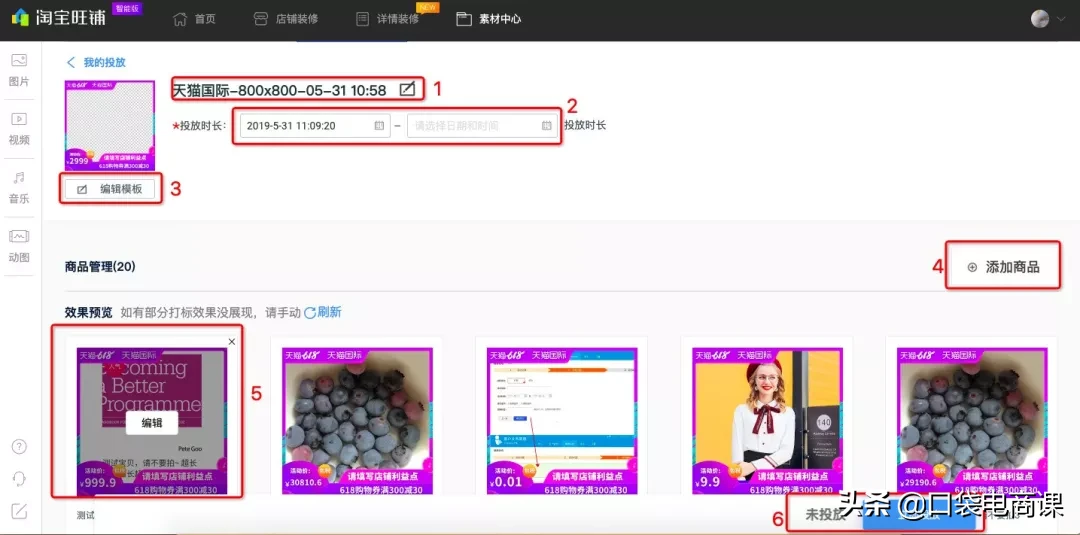Screen dimensions: 1080x535
Task: Switch to the 素材中心 tab
Action: click(x=488, y=19)
